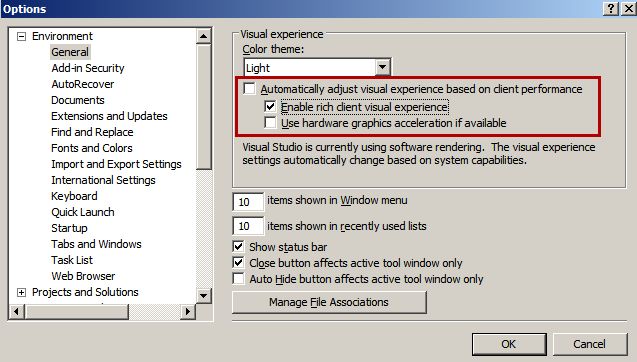Image resolution: width=637 pixels, height=362 pixels.
Task: Click the tree horizontal scroll right arrow
Action: pos(188,312)
